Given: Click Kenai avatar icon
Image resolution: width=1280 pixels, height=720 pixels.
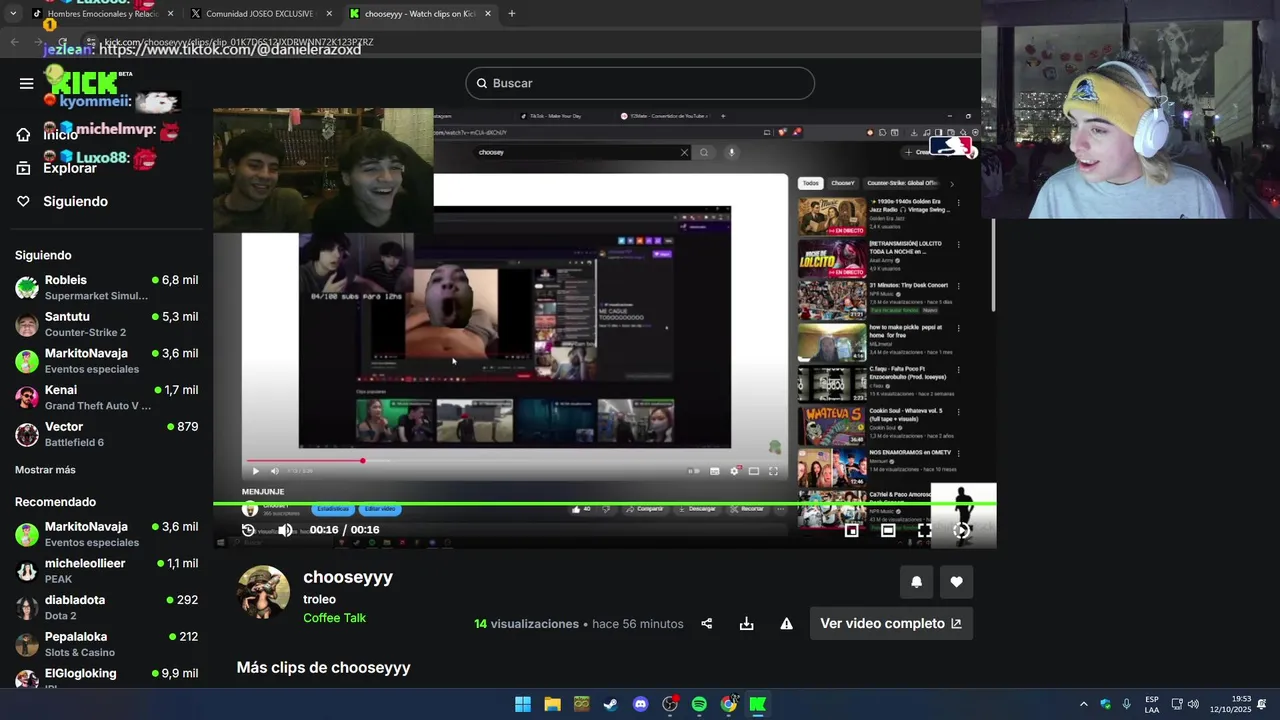Looking at the screenshot, I should pos(27,398).
